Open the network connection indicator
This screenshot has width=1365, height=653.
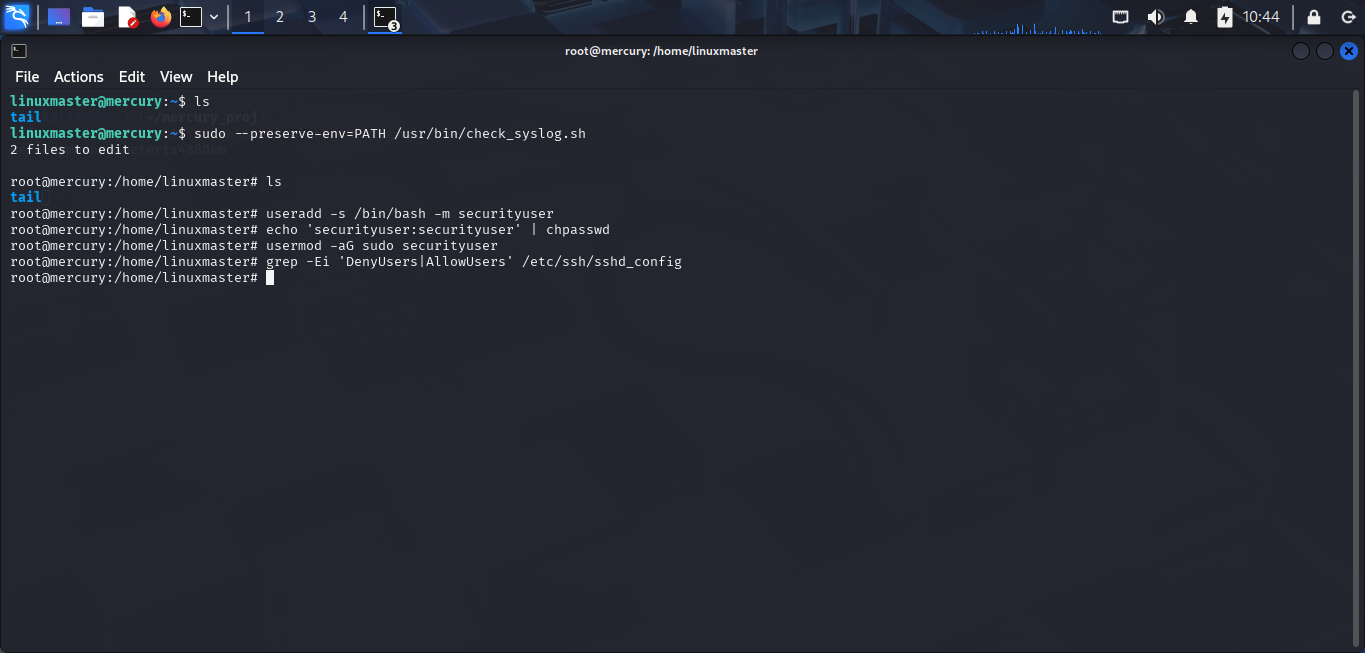[x=1121, y=17]
